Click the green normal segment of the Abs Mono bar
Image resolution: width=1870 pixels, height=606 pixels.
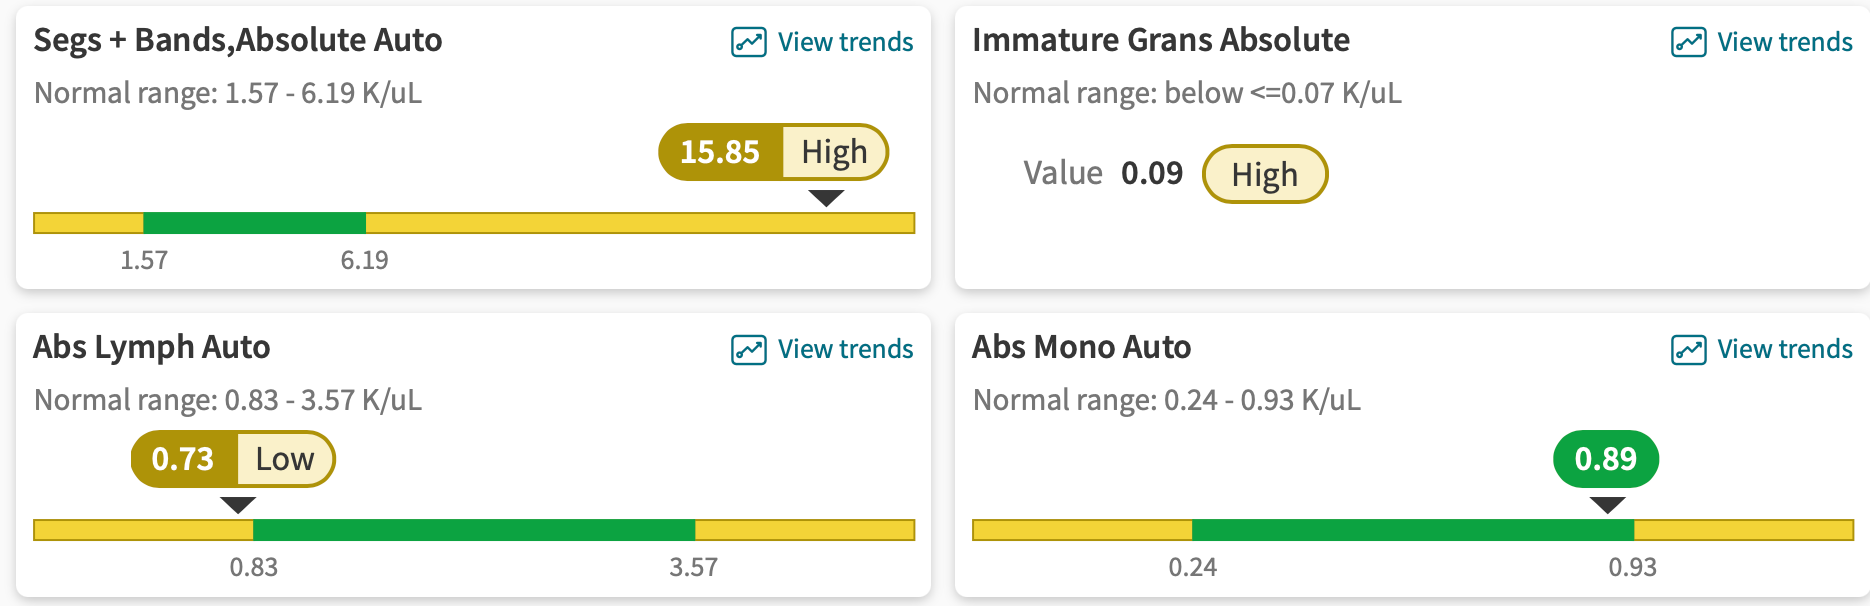tap(1412, 530)
